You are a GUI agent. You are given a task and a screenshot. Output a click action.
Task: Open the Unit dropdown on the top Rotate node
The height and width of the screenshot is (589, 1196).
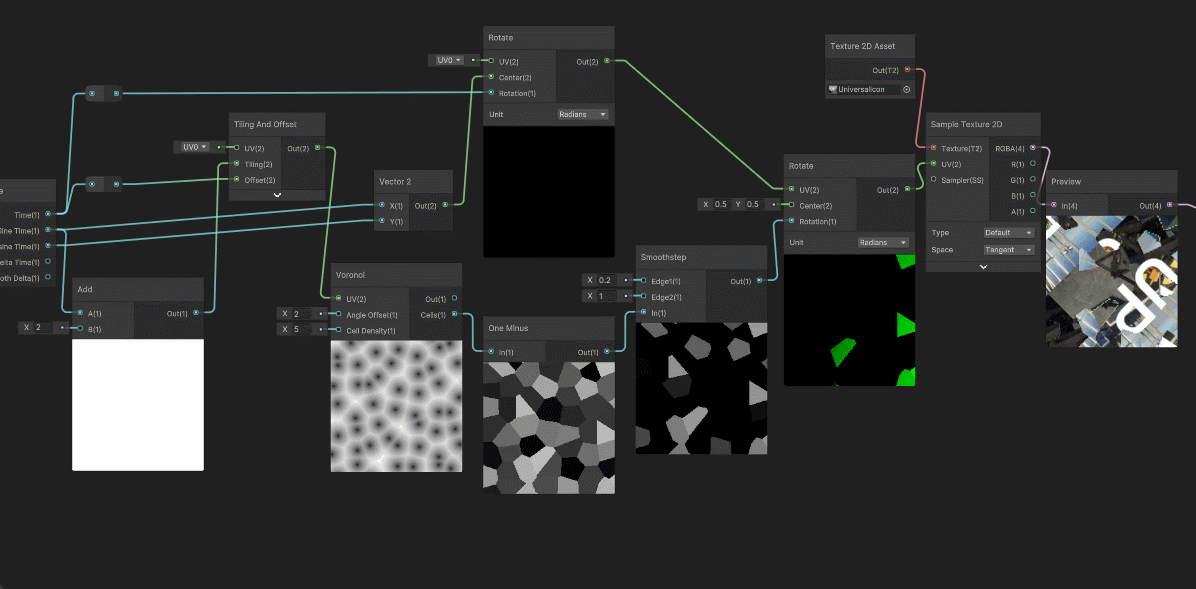583,115
